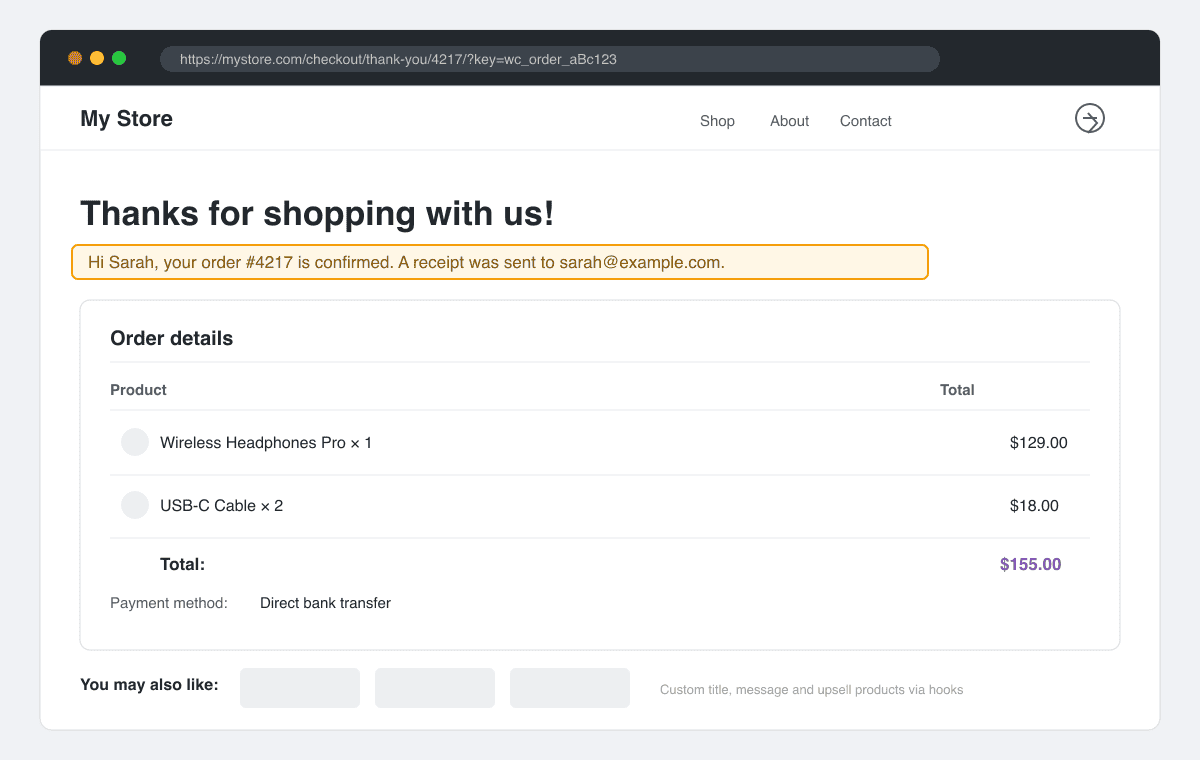Open the first upsell product placeholder
1200x760 pixels.
(300, 688)
